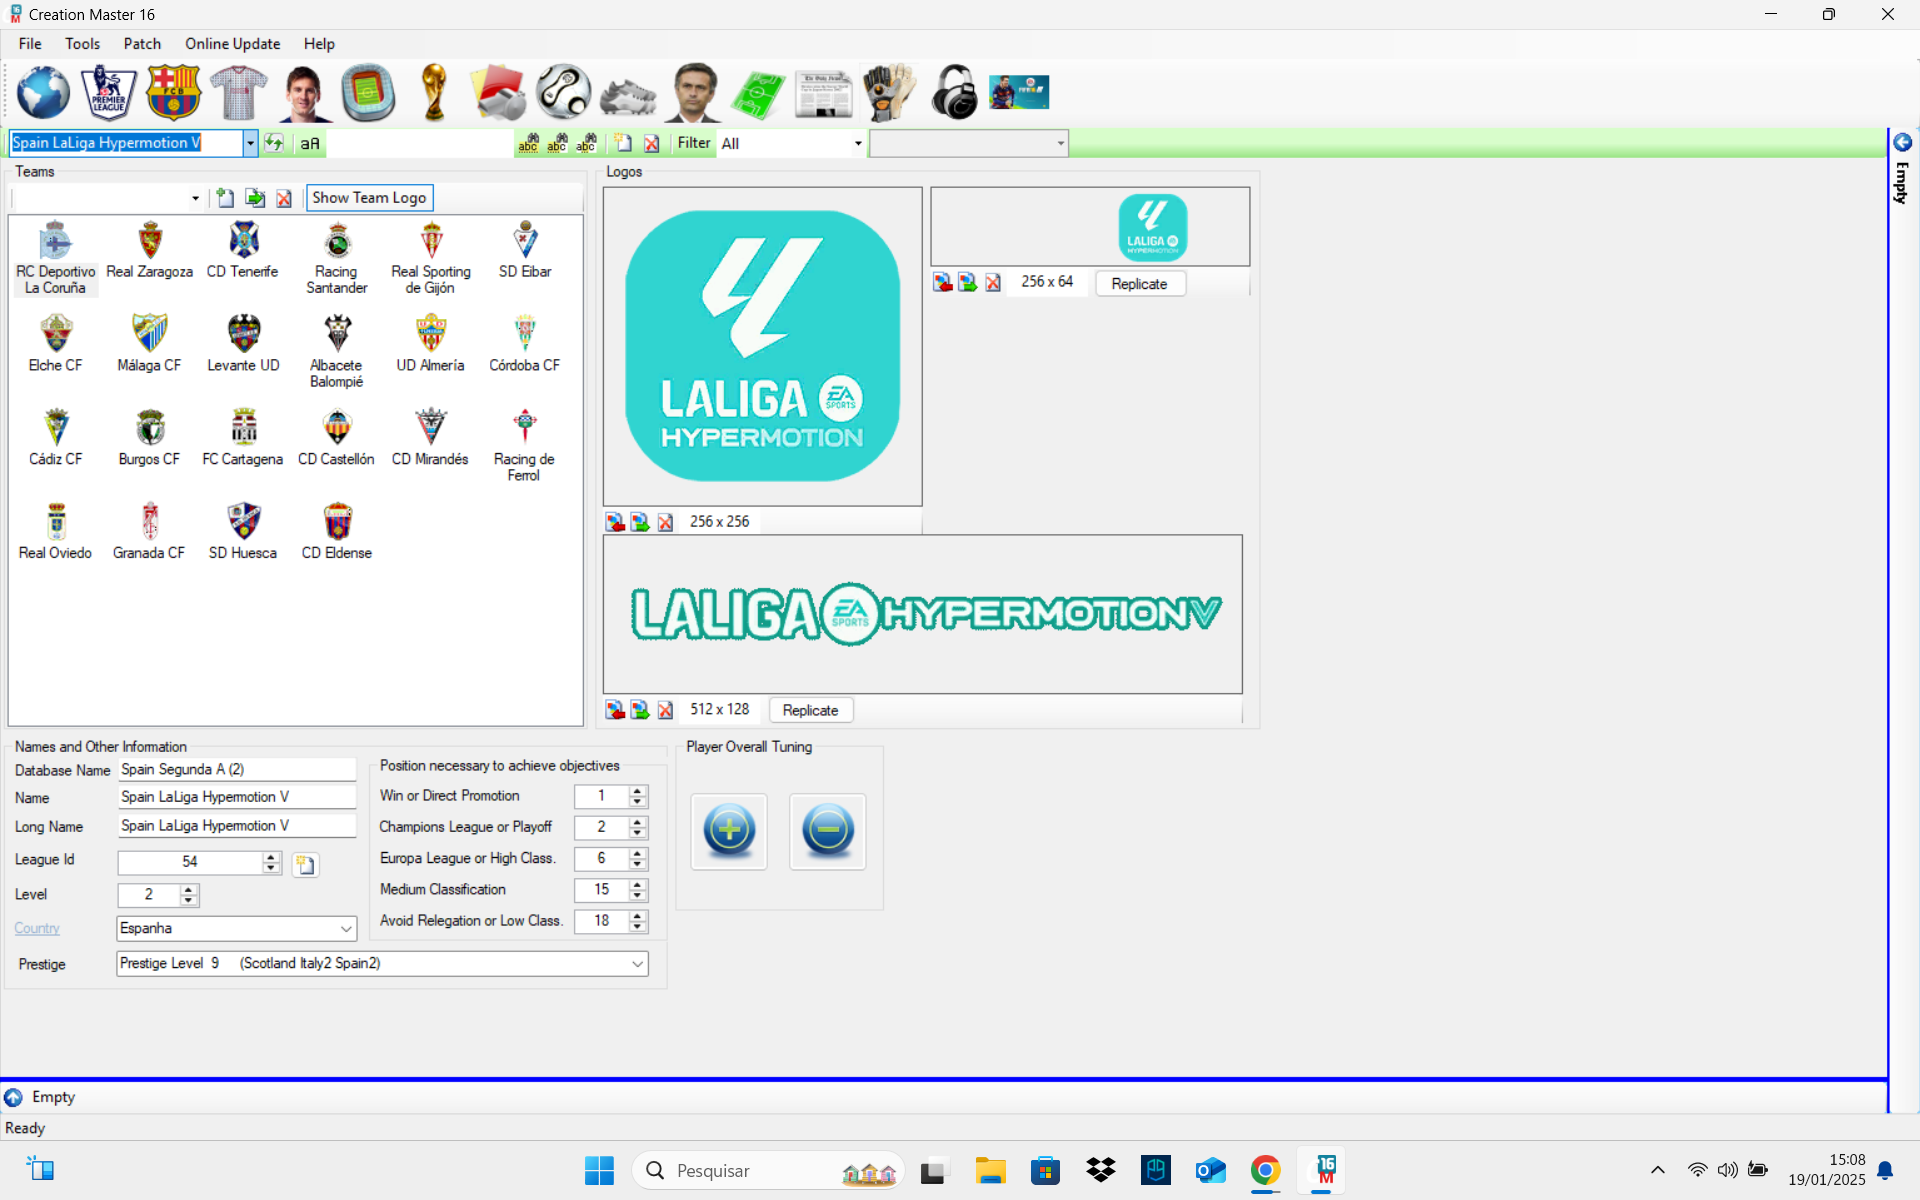Add a new team in Teams panel toolbar
Image resolution: width=1920 pixels, height=1200 pixels.
click(226, 198)
